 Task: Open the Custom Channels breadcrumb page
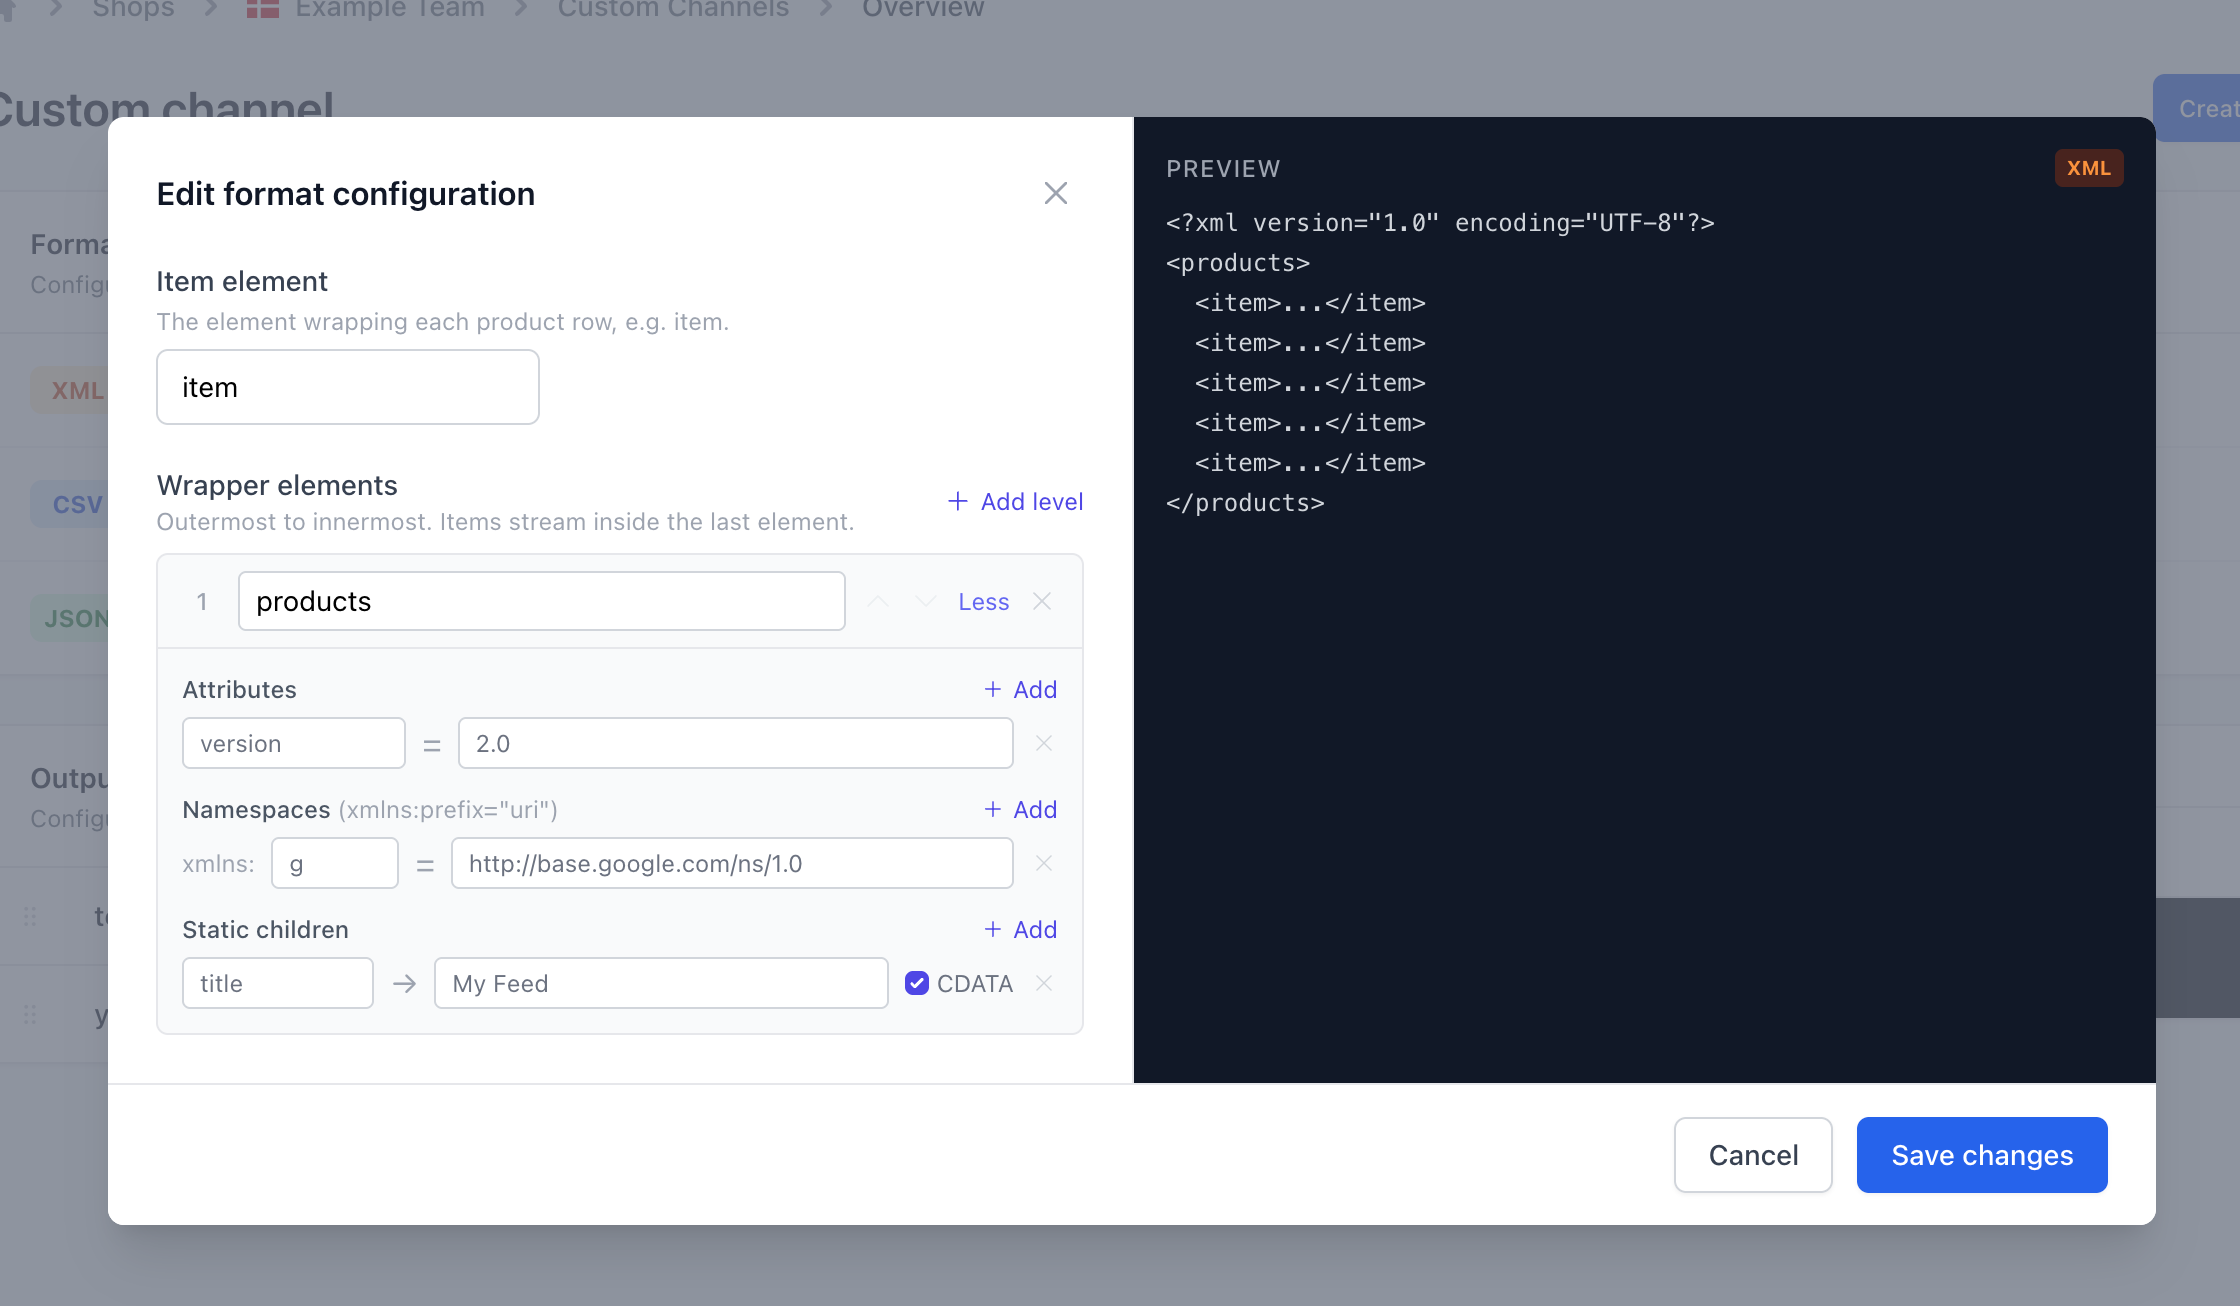tap(672, 10)
